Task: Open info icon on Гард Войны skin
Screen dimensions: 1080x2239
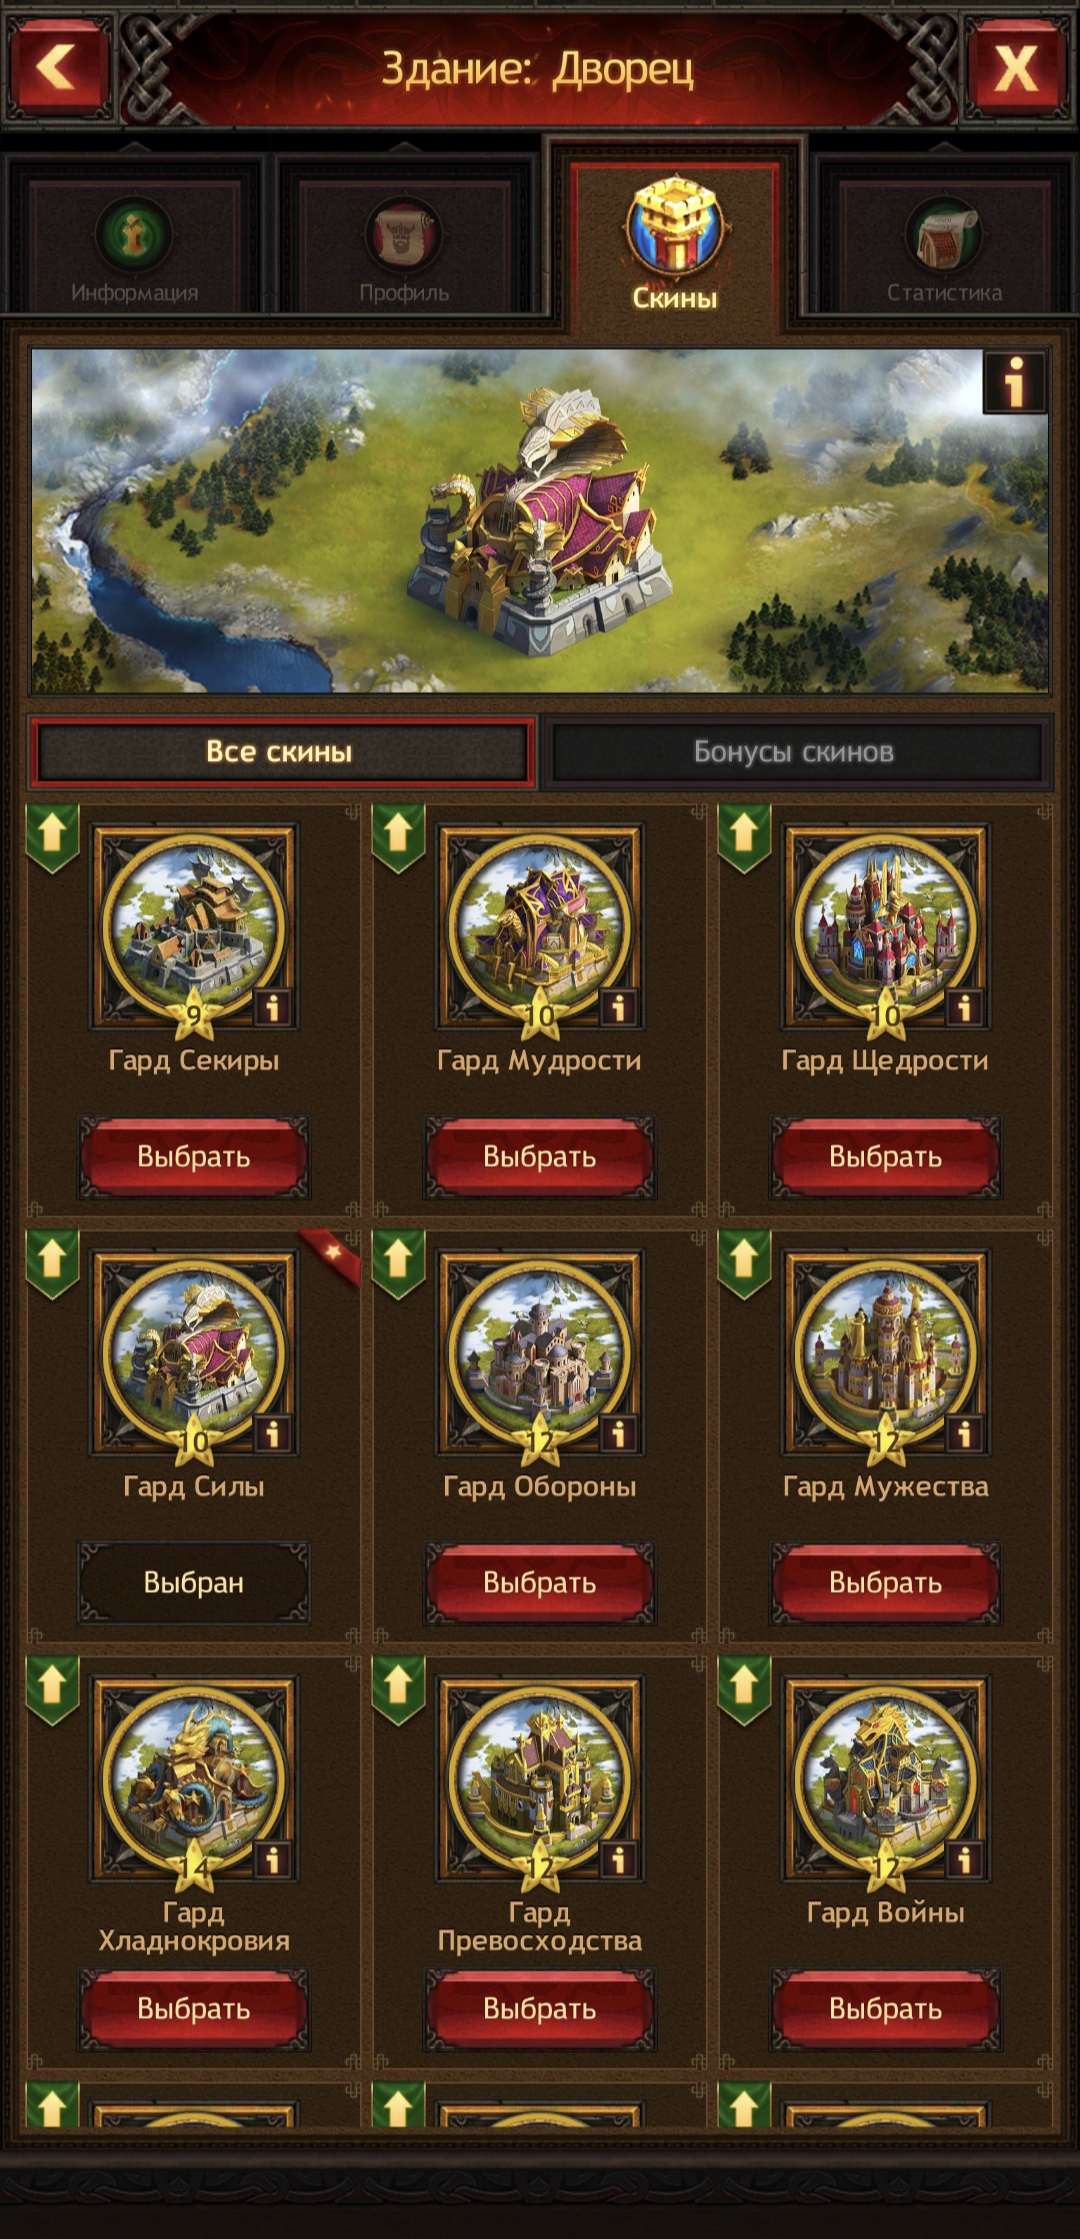Action: [x=964, y=1860]
